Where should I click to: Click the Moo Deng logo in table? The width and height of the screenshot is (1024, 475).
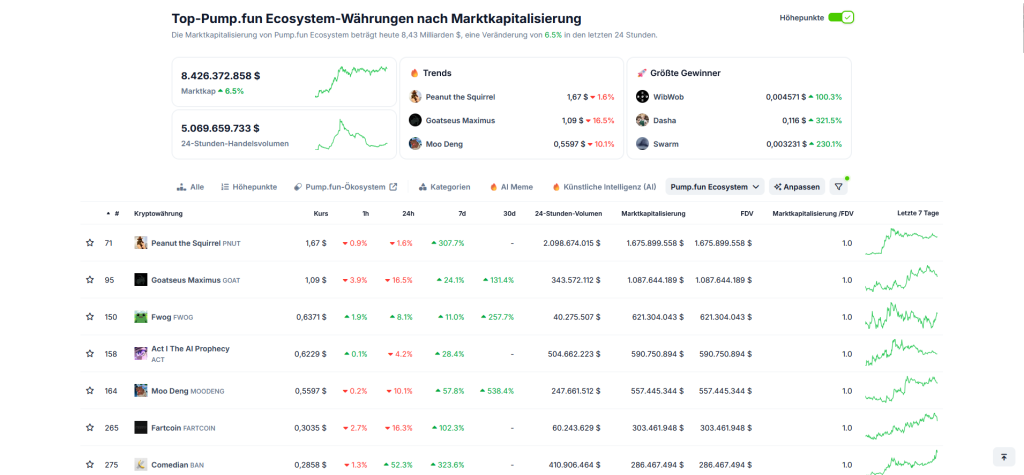[140, 390]
